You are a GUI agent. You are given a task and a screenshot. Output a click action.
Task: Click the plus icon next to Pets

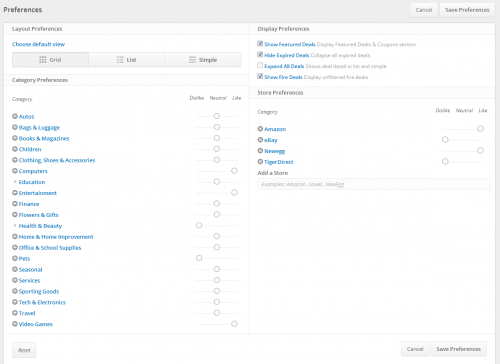(15, 258)
